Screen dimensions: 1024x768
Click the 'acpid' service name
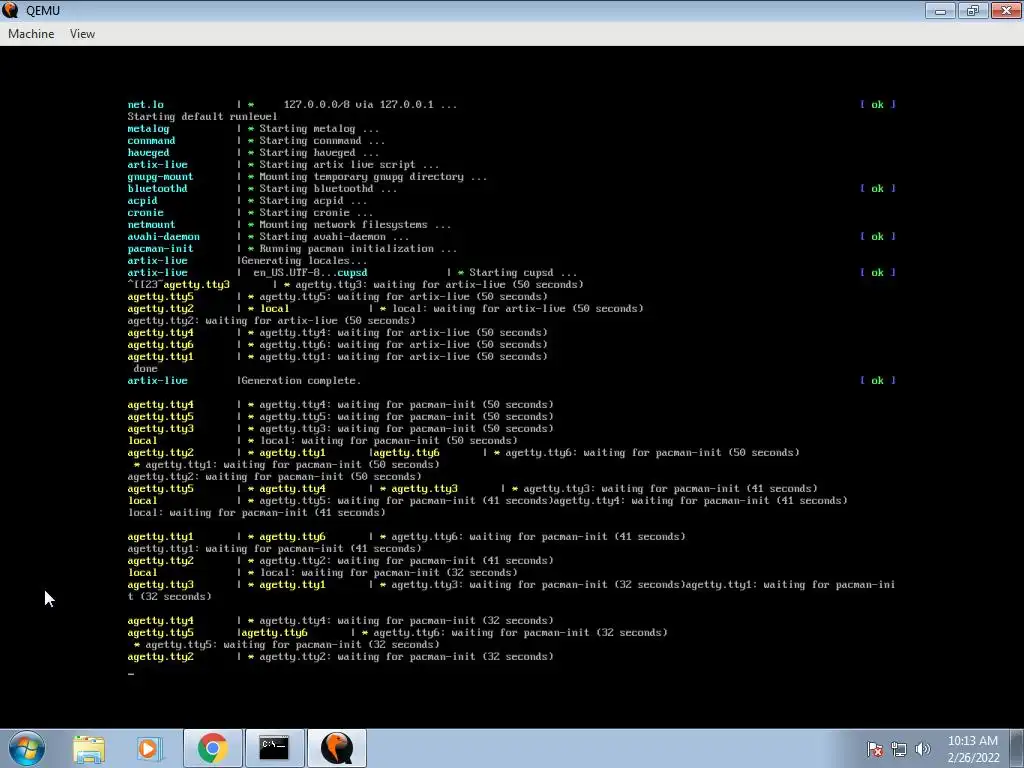coord(142,200)
